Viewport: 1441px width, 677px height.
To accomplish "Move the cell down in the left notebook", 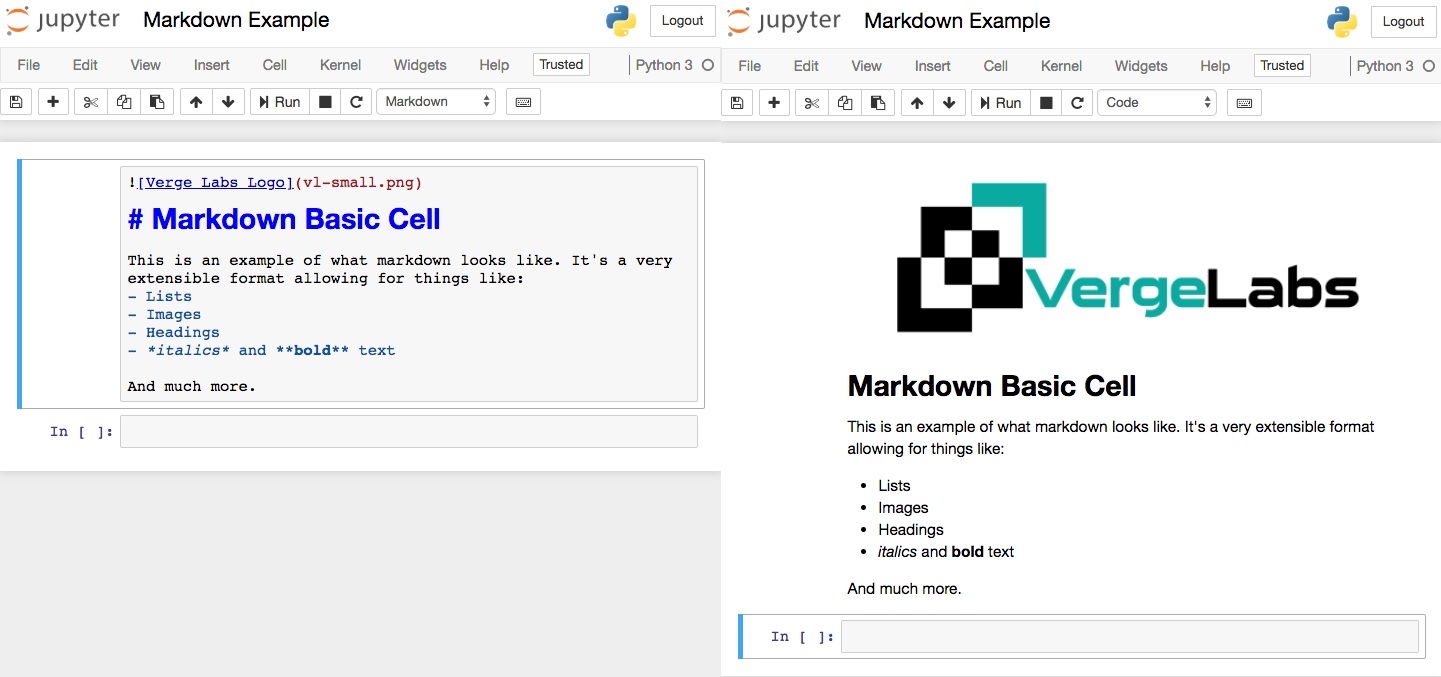I will pos(228,102).
